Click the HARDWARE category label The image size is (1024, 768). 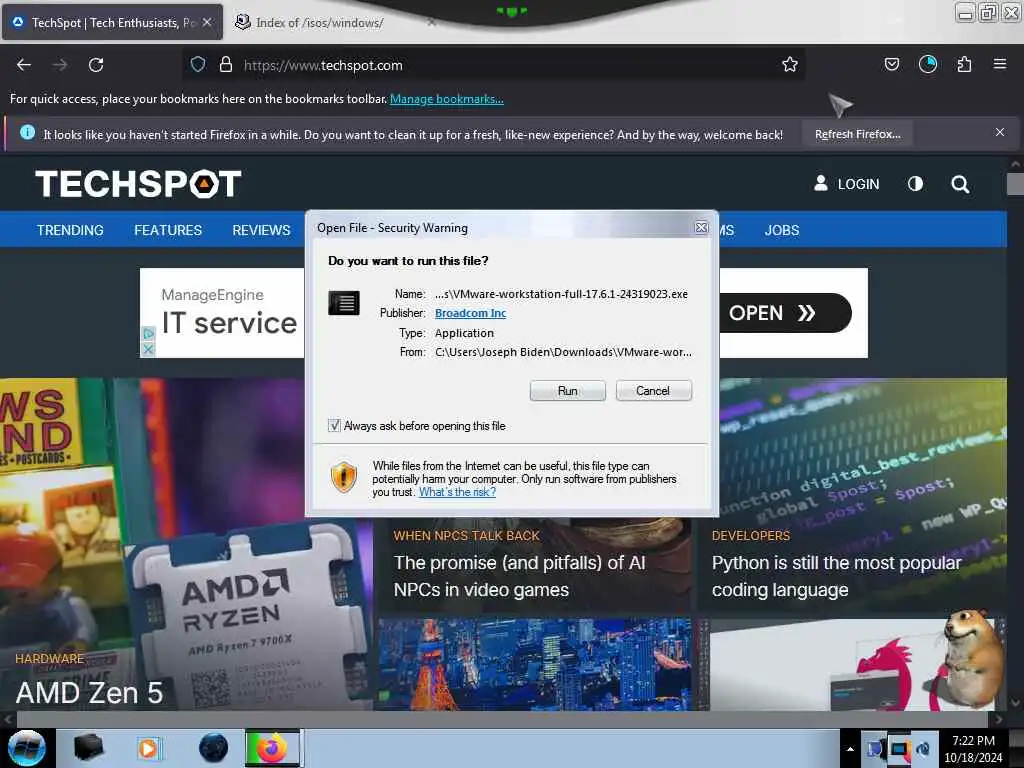pyautogui.click(x=50, y=658)
